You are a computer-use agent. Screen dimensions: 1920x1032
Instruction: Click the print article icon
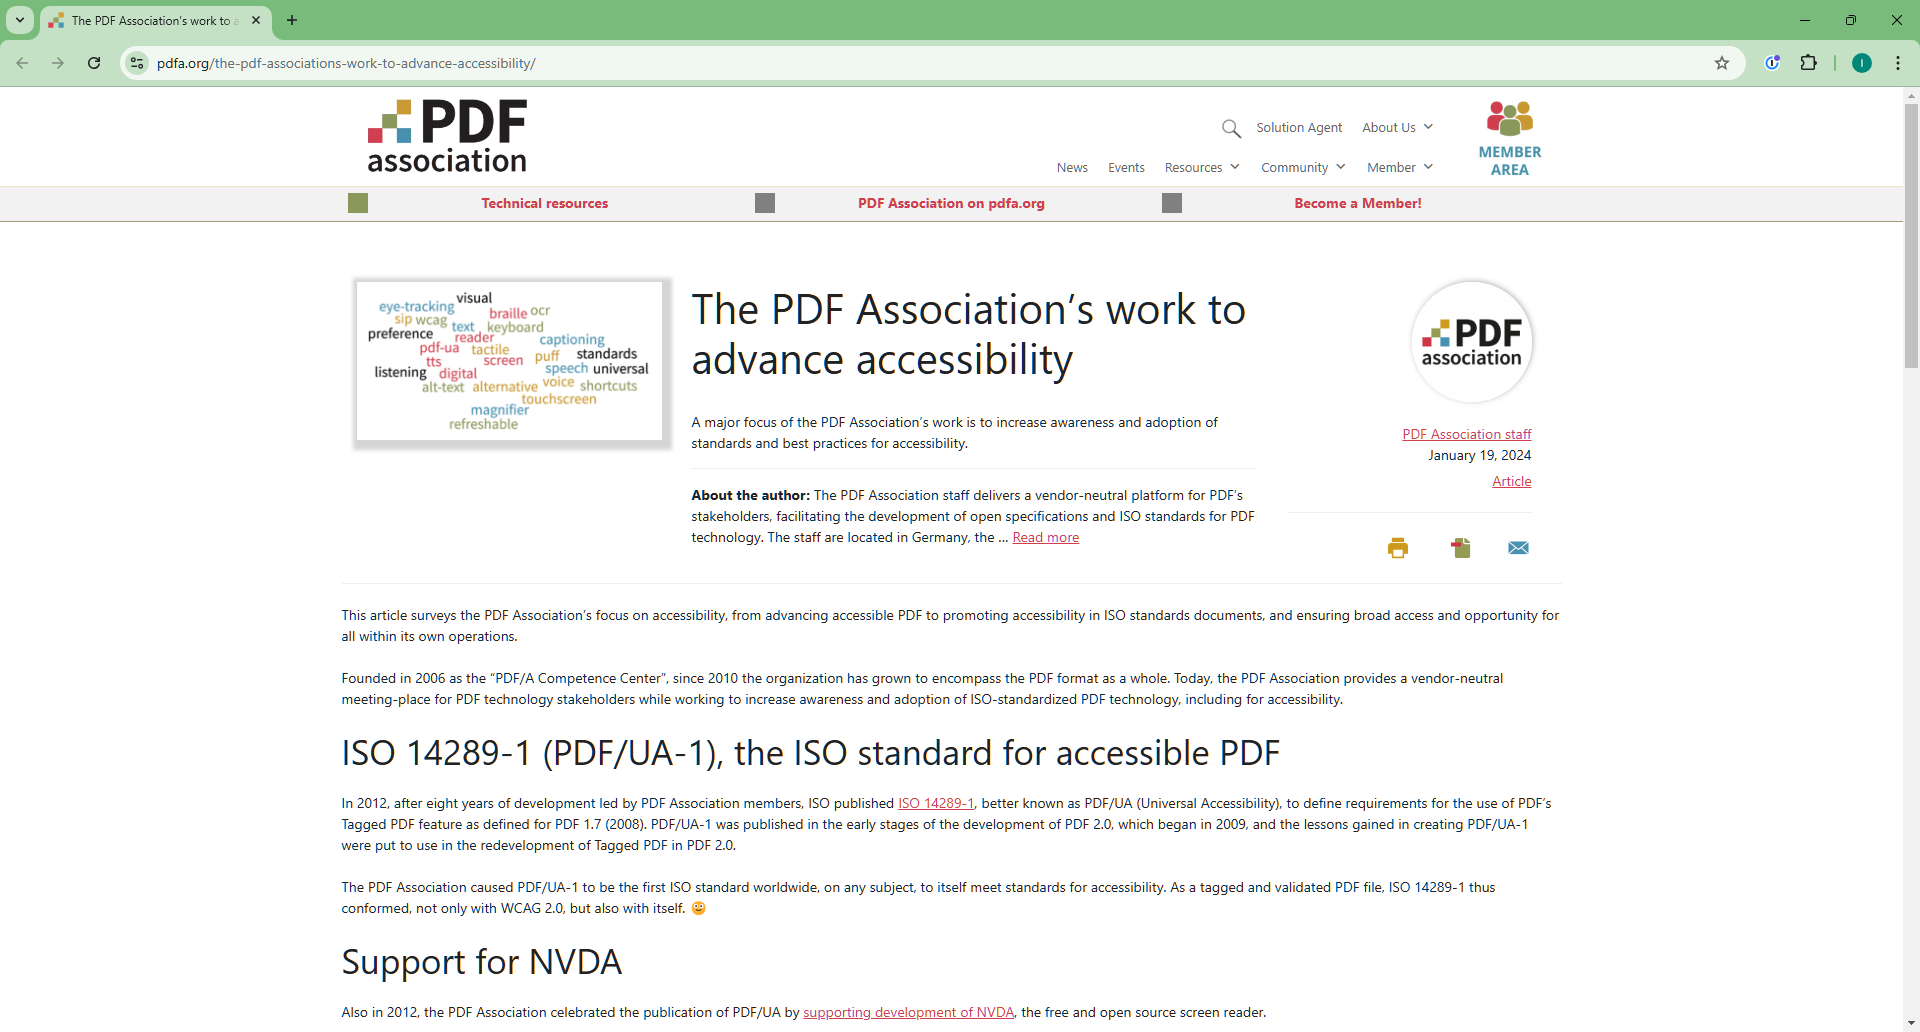[x=1397, y=548]
